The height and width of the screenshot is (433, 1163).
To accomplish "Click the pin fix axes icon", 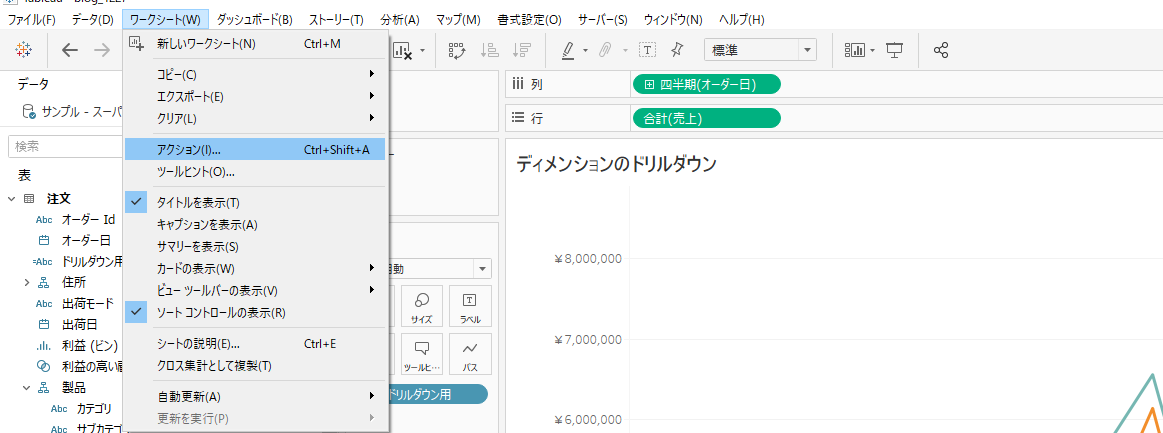I will (677, 50).
